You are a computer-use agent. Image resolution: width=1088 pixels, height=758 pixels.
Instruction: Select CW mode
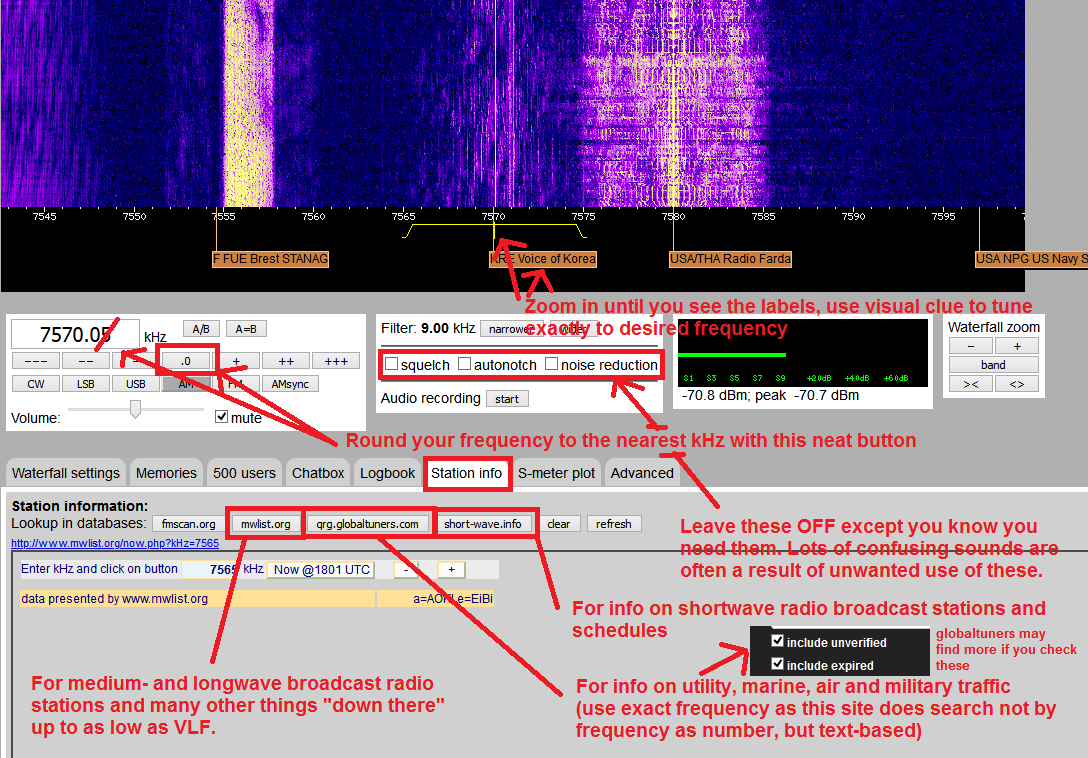click(x=36, y=384)
